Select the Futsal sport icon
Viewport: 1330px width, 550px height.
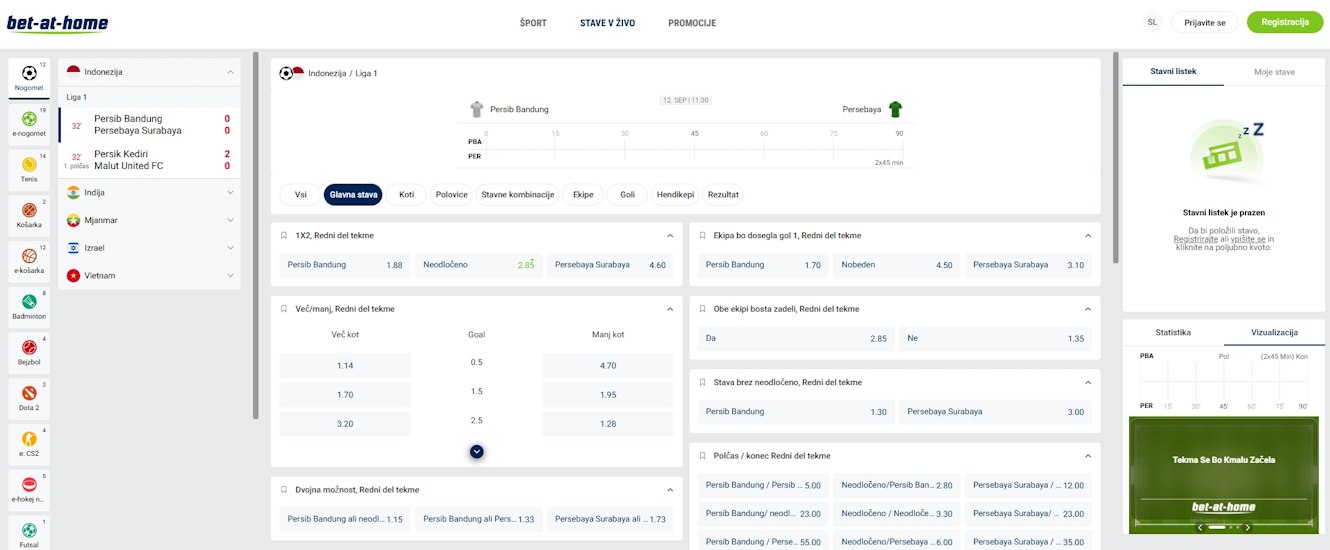click(29, 534)
